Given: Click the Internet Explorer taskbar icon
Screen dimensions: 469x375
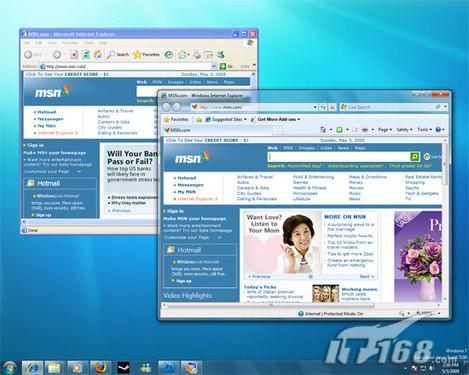Looking at the screenshot, I should 33,367.
